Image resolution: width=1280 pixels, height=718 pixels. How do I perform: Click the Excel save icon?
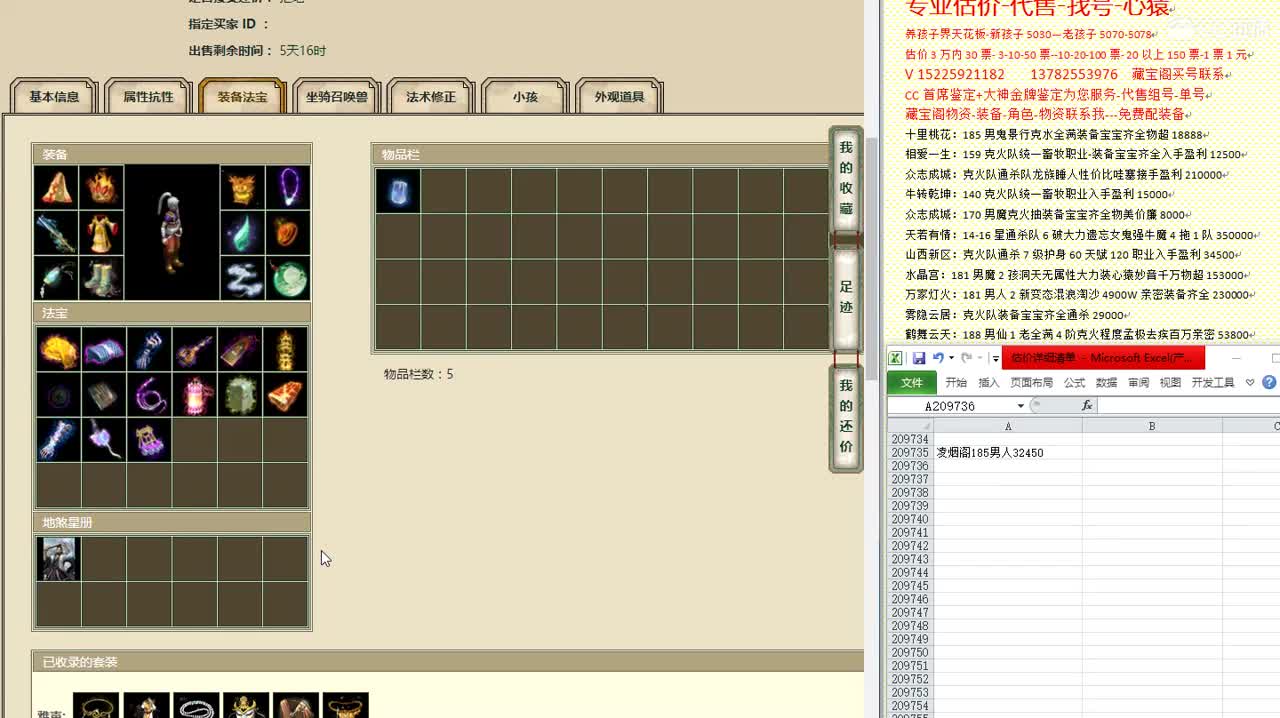click(918, 358)
